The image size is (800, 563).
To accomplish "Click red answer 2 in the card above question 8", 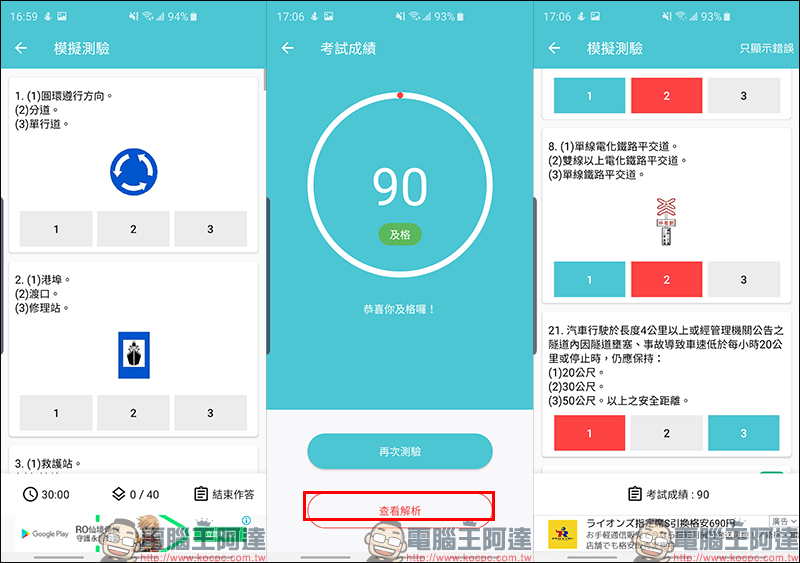I will point(666,95).
